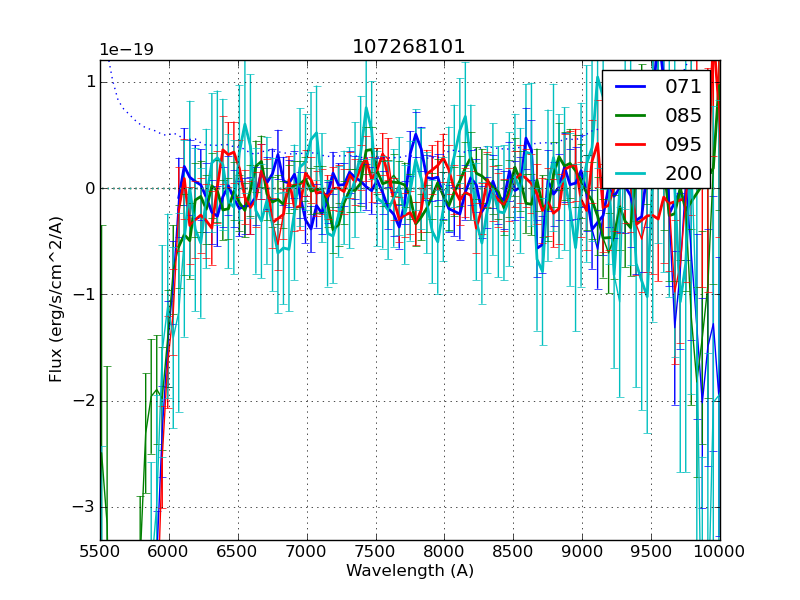Click the 6500 x-axis tick label
This screenshot has width=800, height=600.
pyautogui.click(x=238, y=551)
